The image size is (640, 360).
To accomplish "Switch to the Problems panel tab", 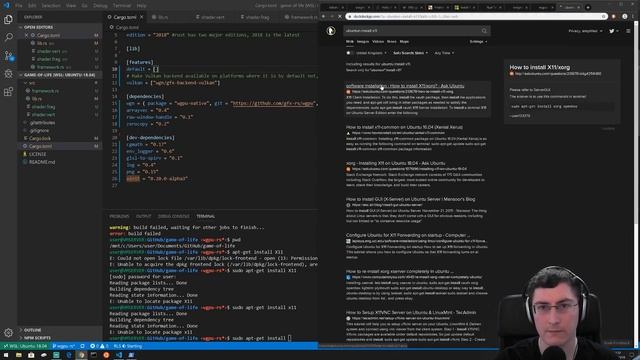I will tap(119, 216).
